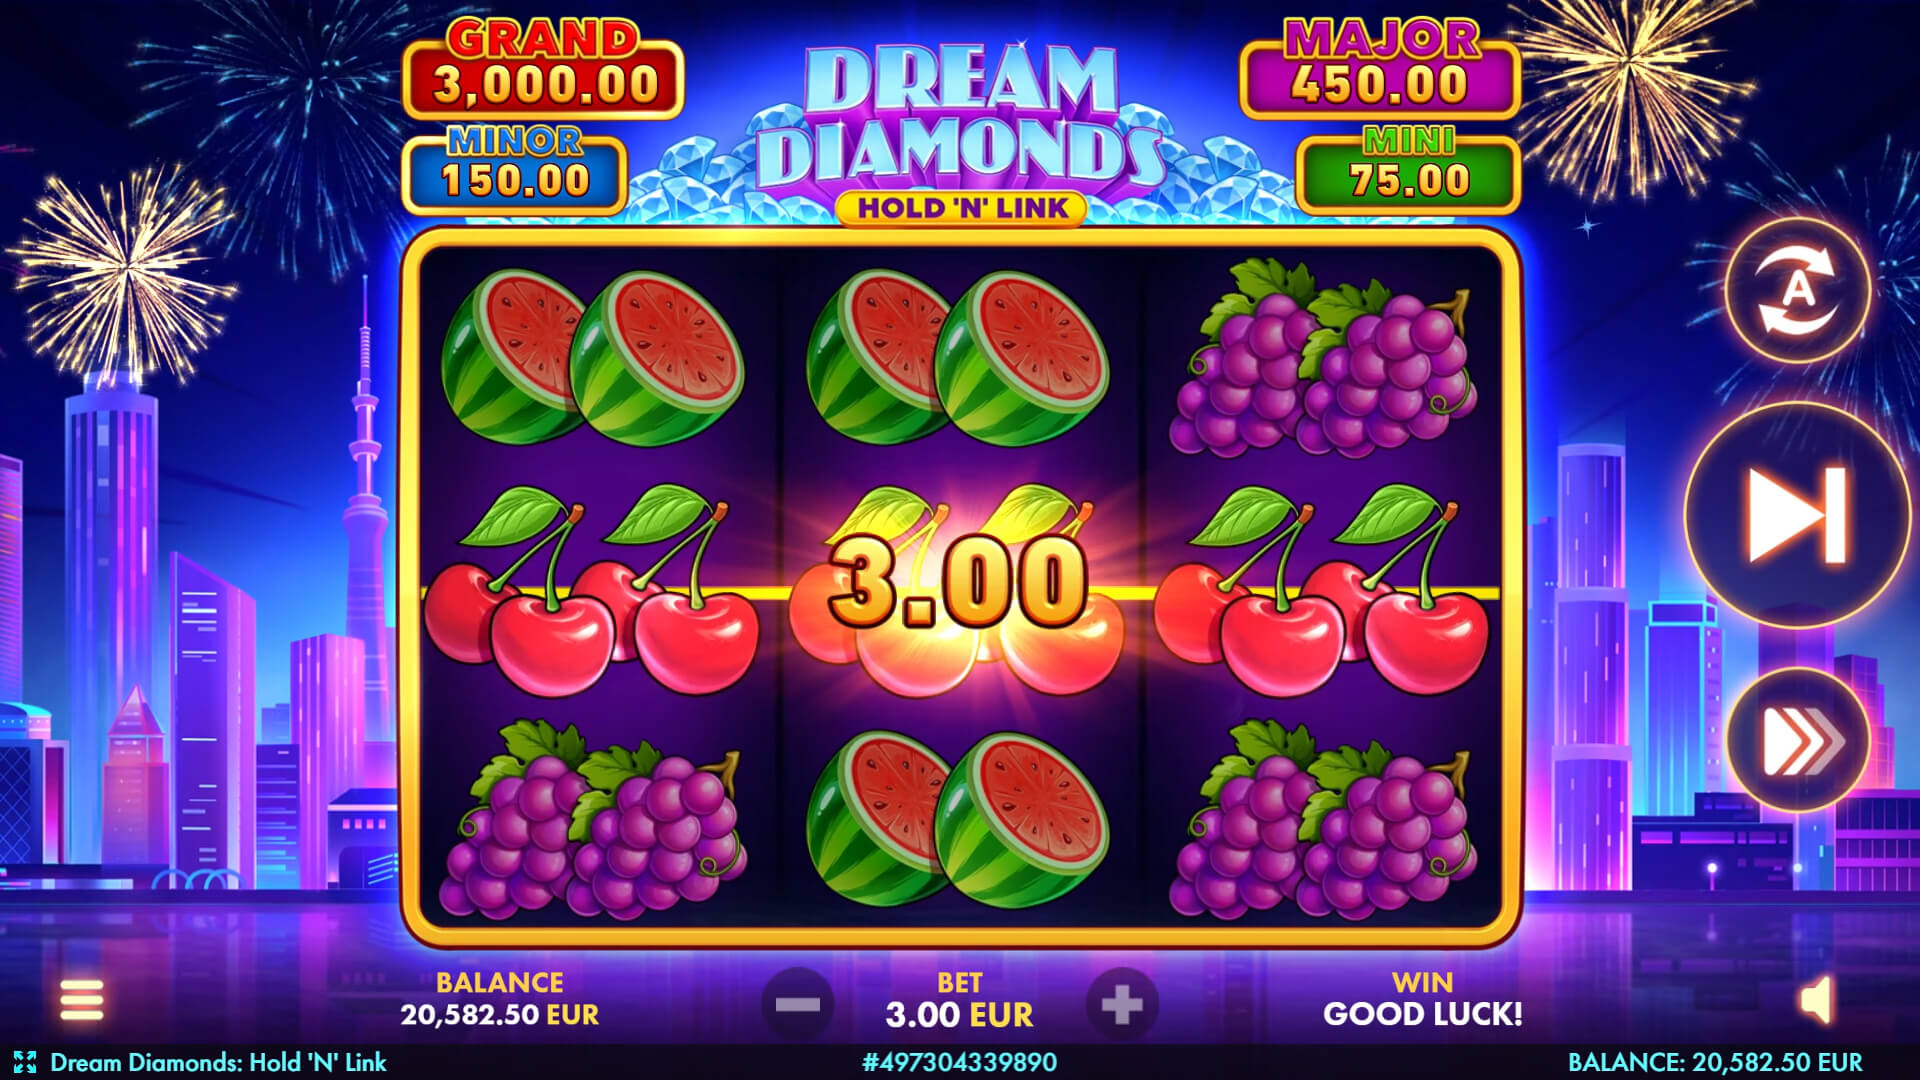Toggle fullscreen icon beside game title
The height and width of the screenshot is (1080, 1920).
25,1062
